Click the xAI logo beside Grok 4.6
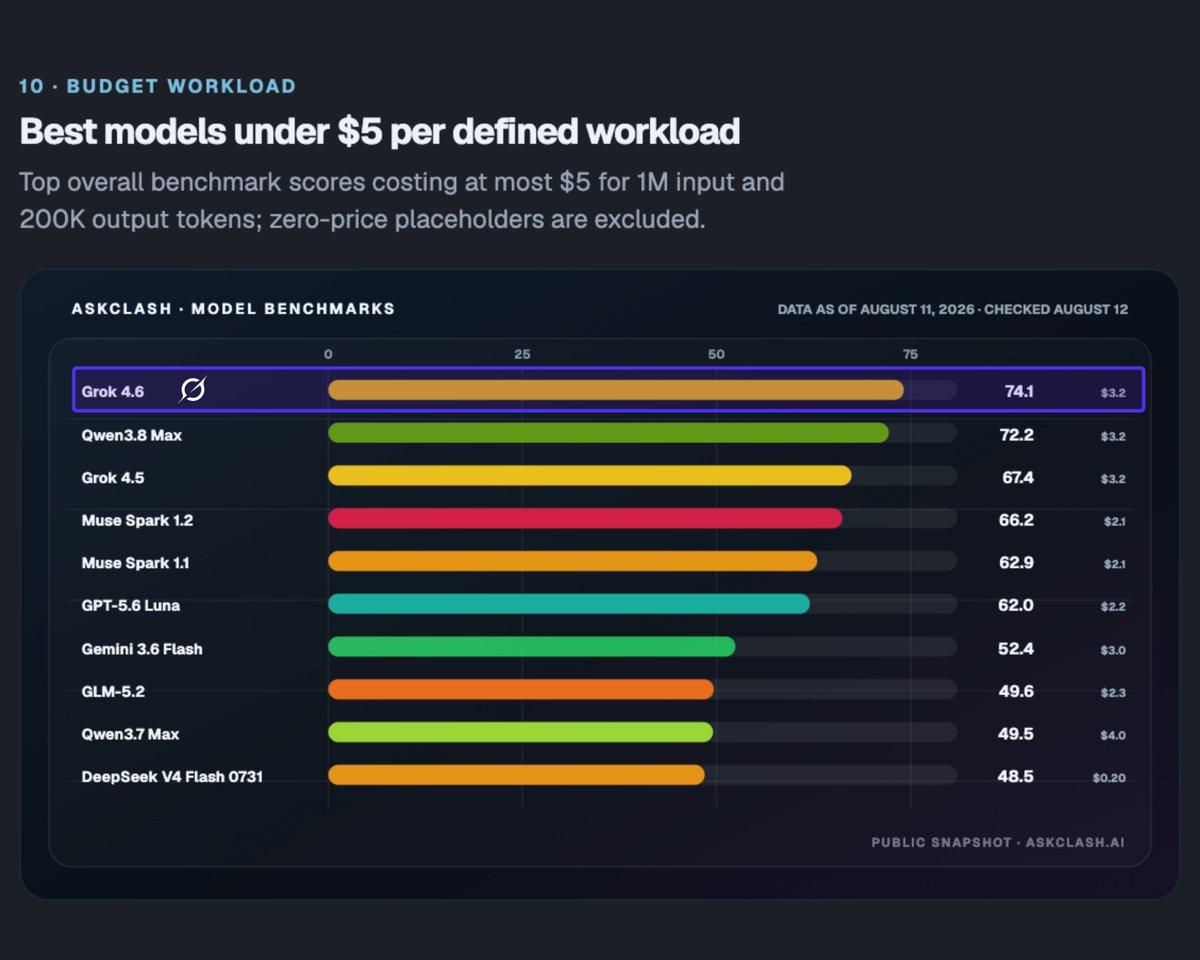Screen dimensions: 1200x960 (x=192, y=391)
